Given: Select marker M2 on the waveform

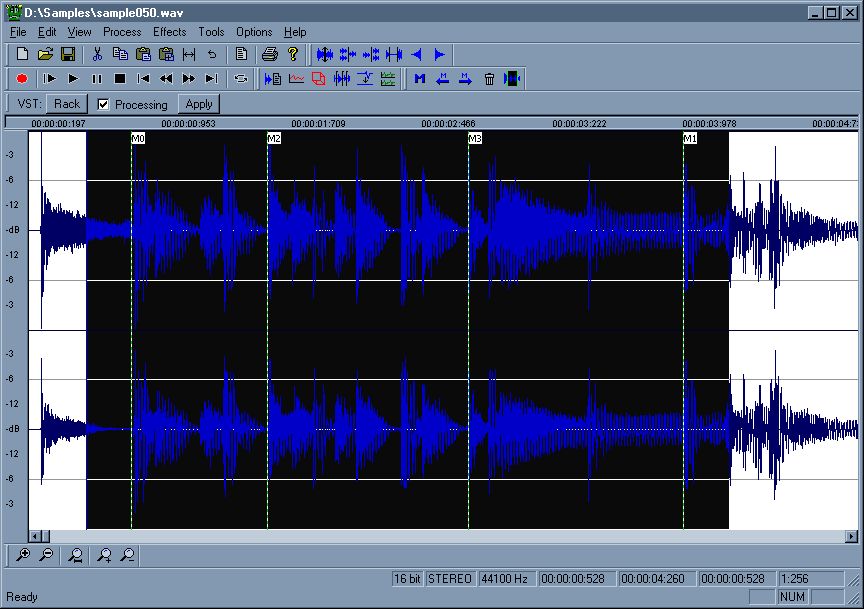Looking at the screenshot, I should [x=274, y=138].
